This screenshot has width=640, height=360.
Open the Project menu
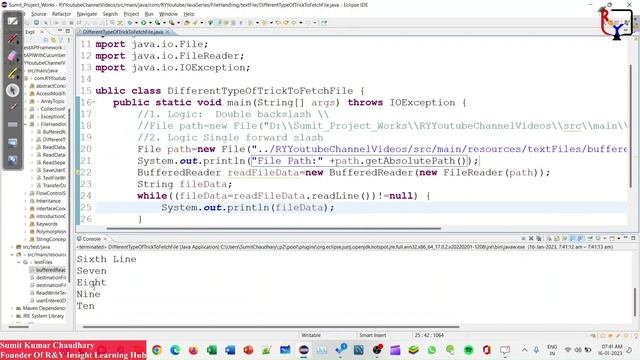(131, 14)
